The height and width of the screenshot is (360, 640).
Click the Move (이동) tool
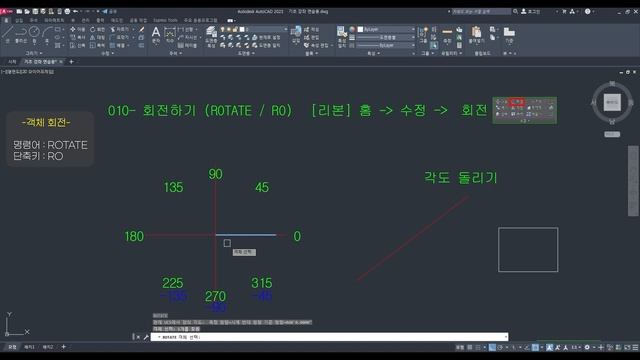pos(78,29)
